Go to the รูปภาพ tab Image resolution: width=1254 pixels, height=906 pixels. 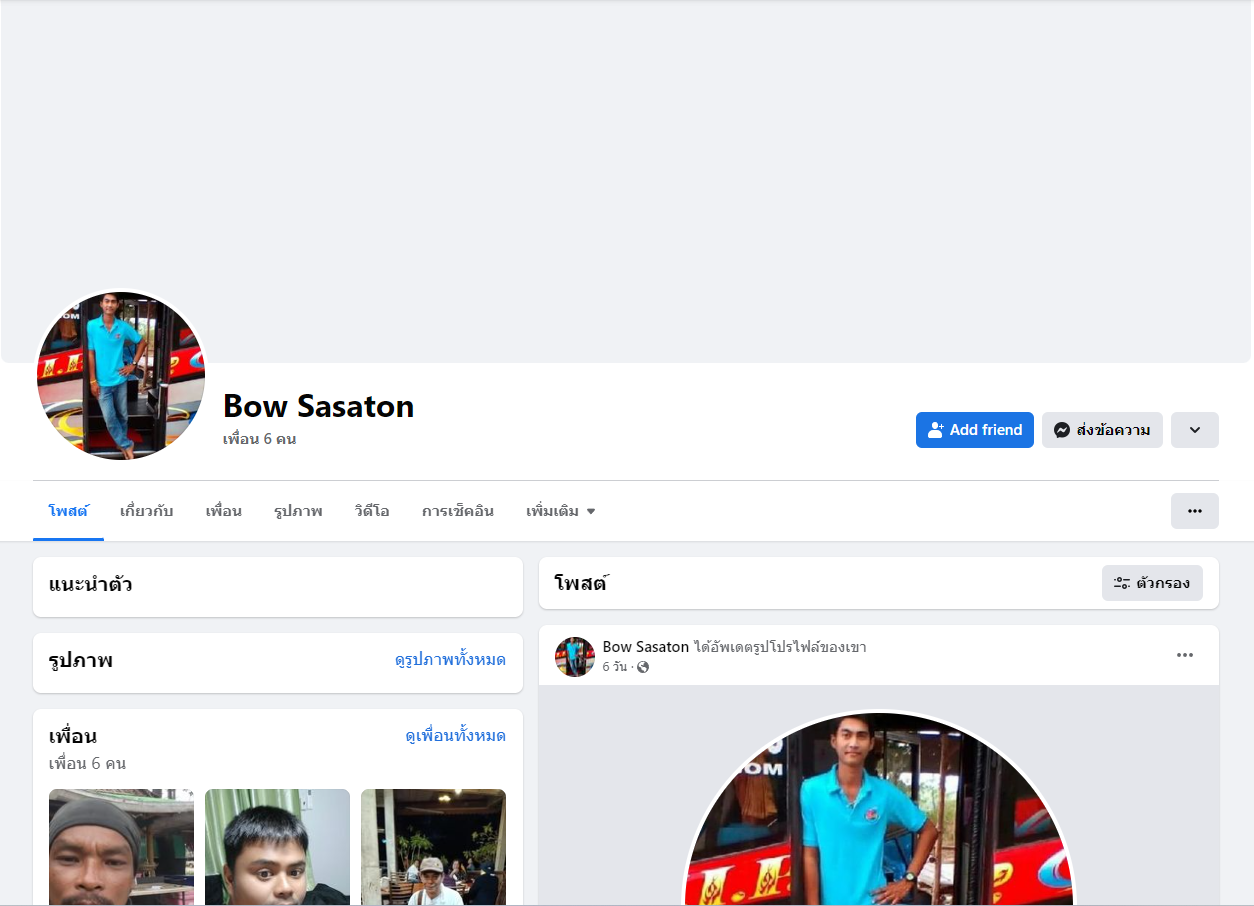tap(298, 511)
